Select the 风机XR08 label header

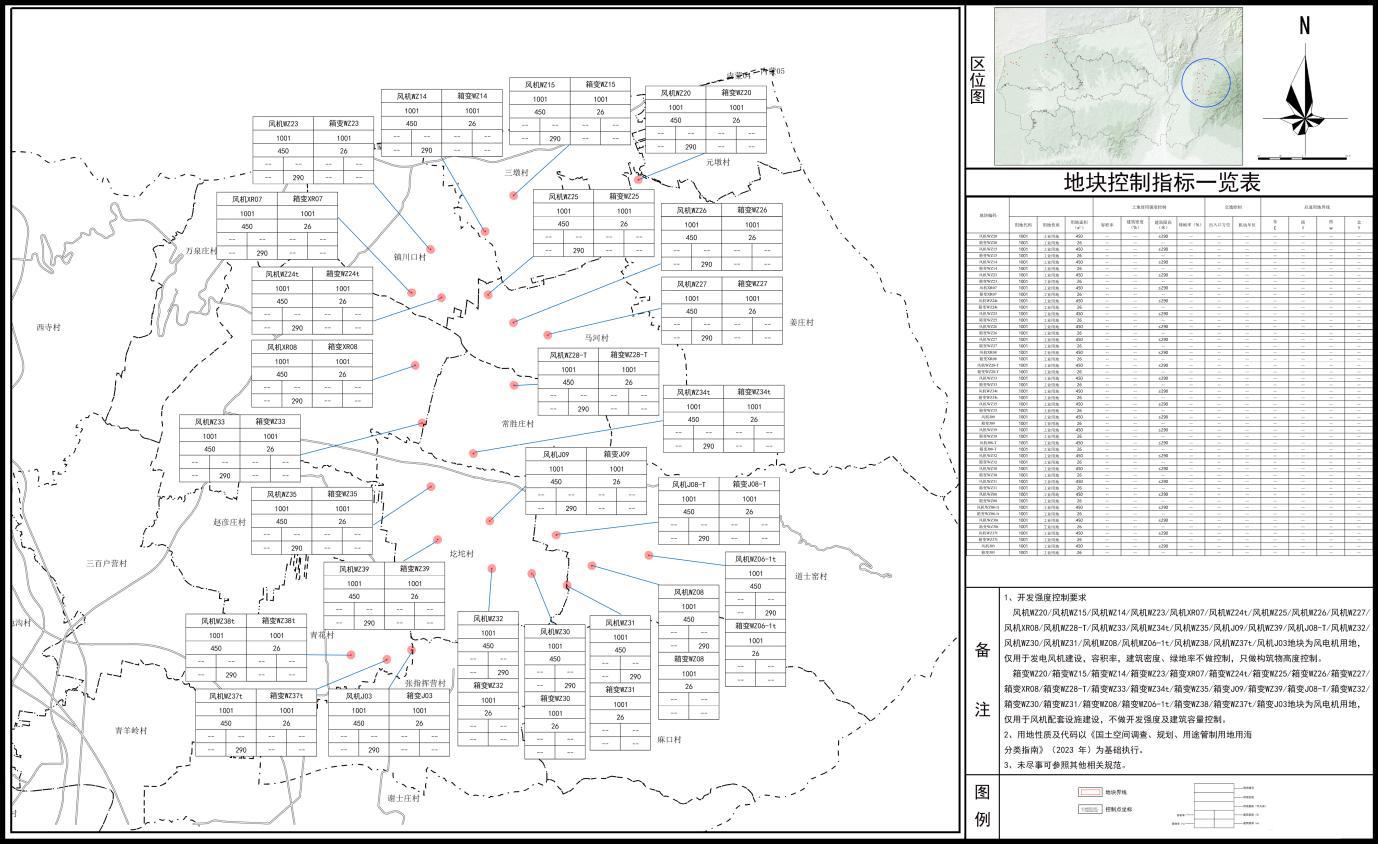(x=281, y=347)
